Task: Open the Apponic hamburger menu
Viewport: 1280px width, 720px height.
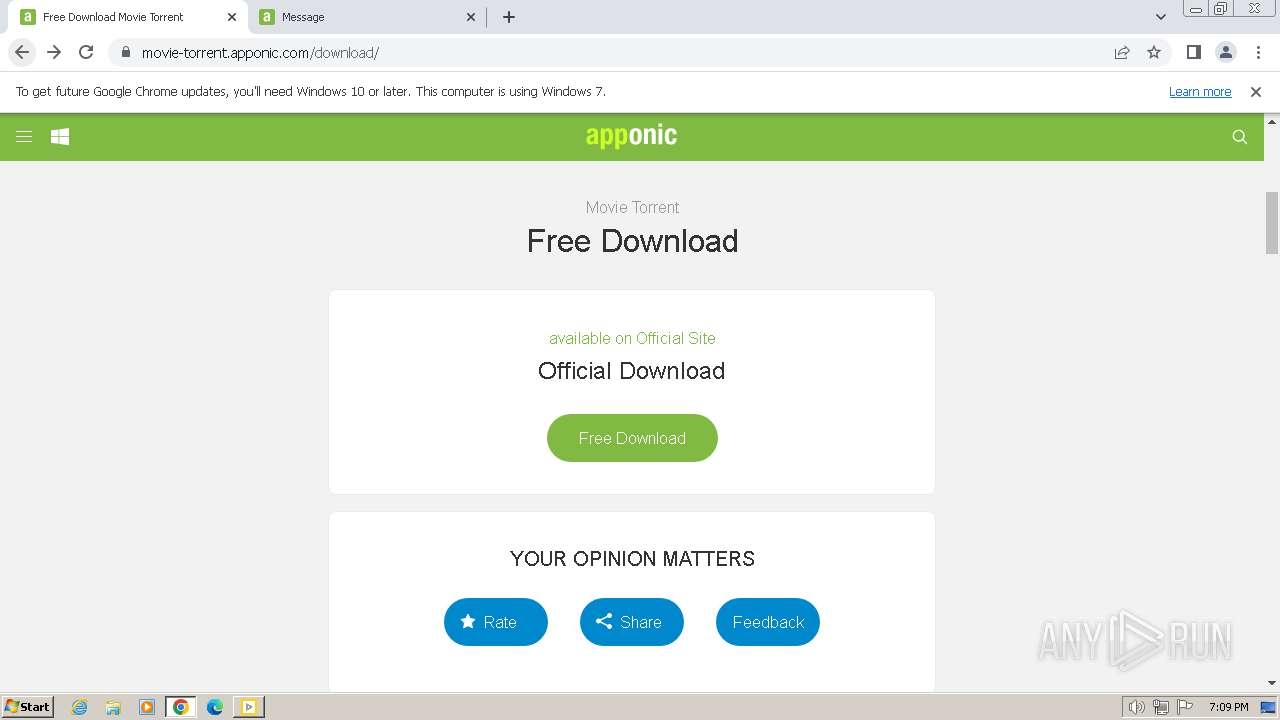Action: (24, 137)
